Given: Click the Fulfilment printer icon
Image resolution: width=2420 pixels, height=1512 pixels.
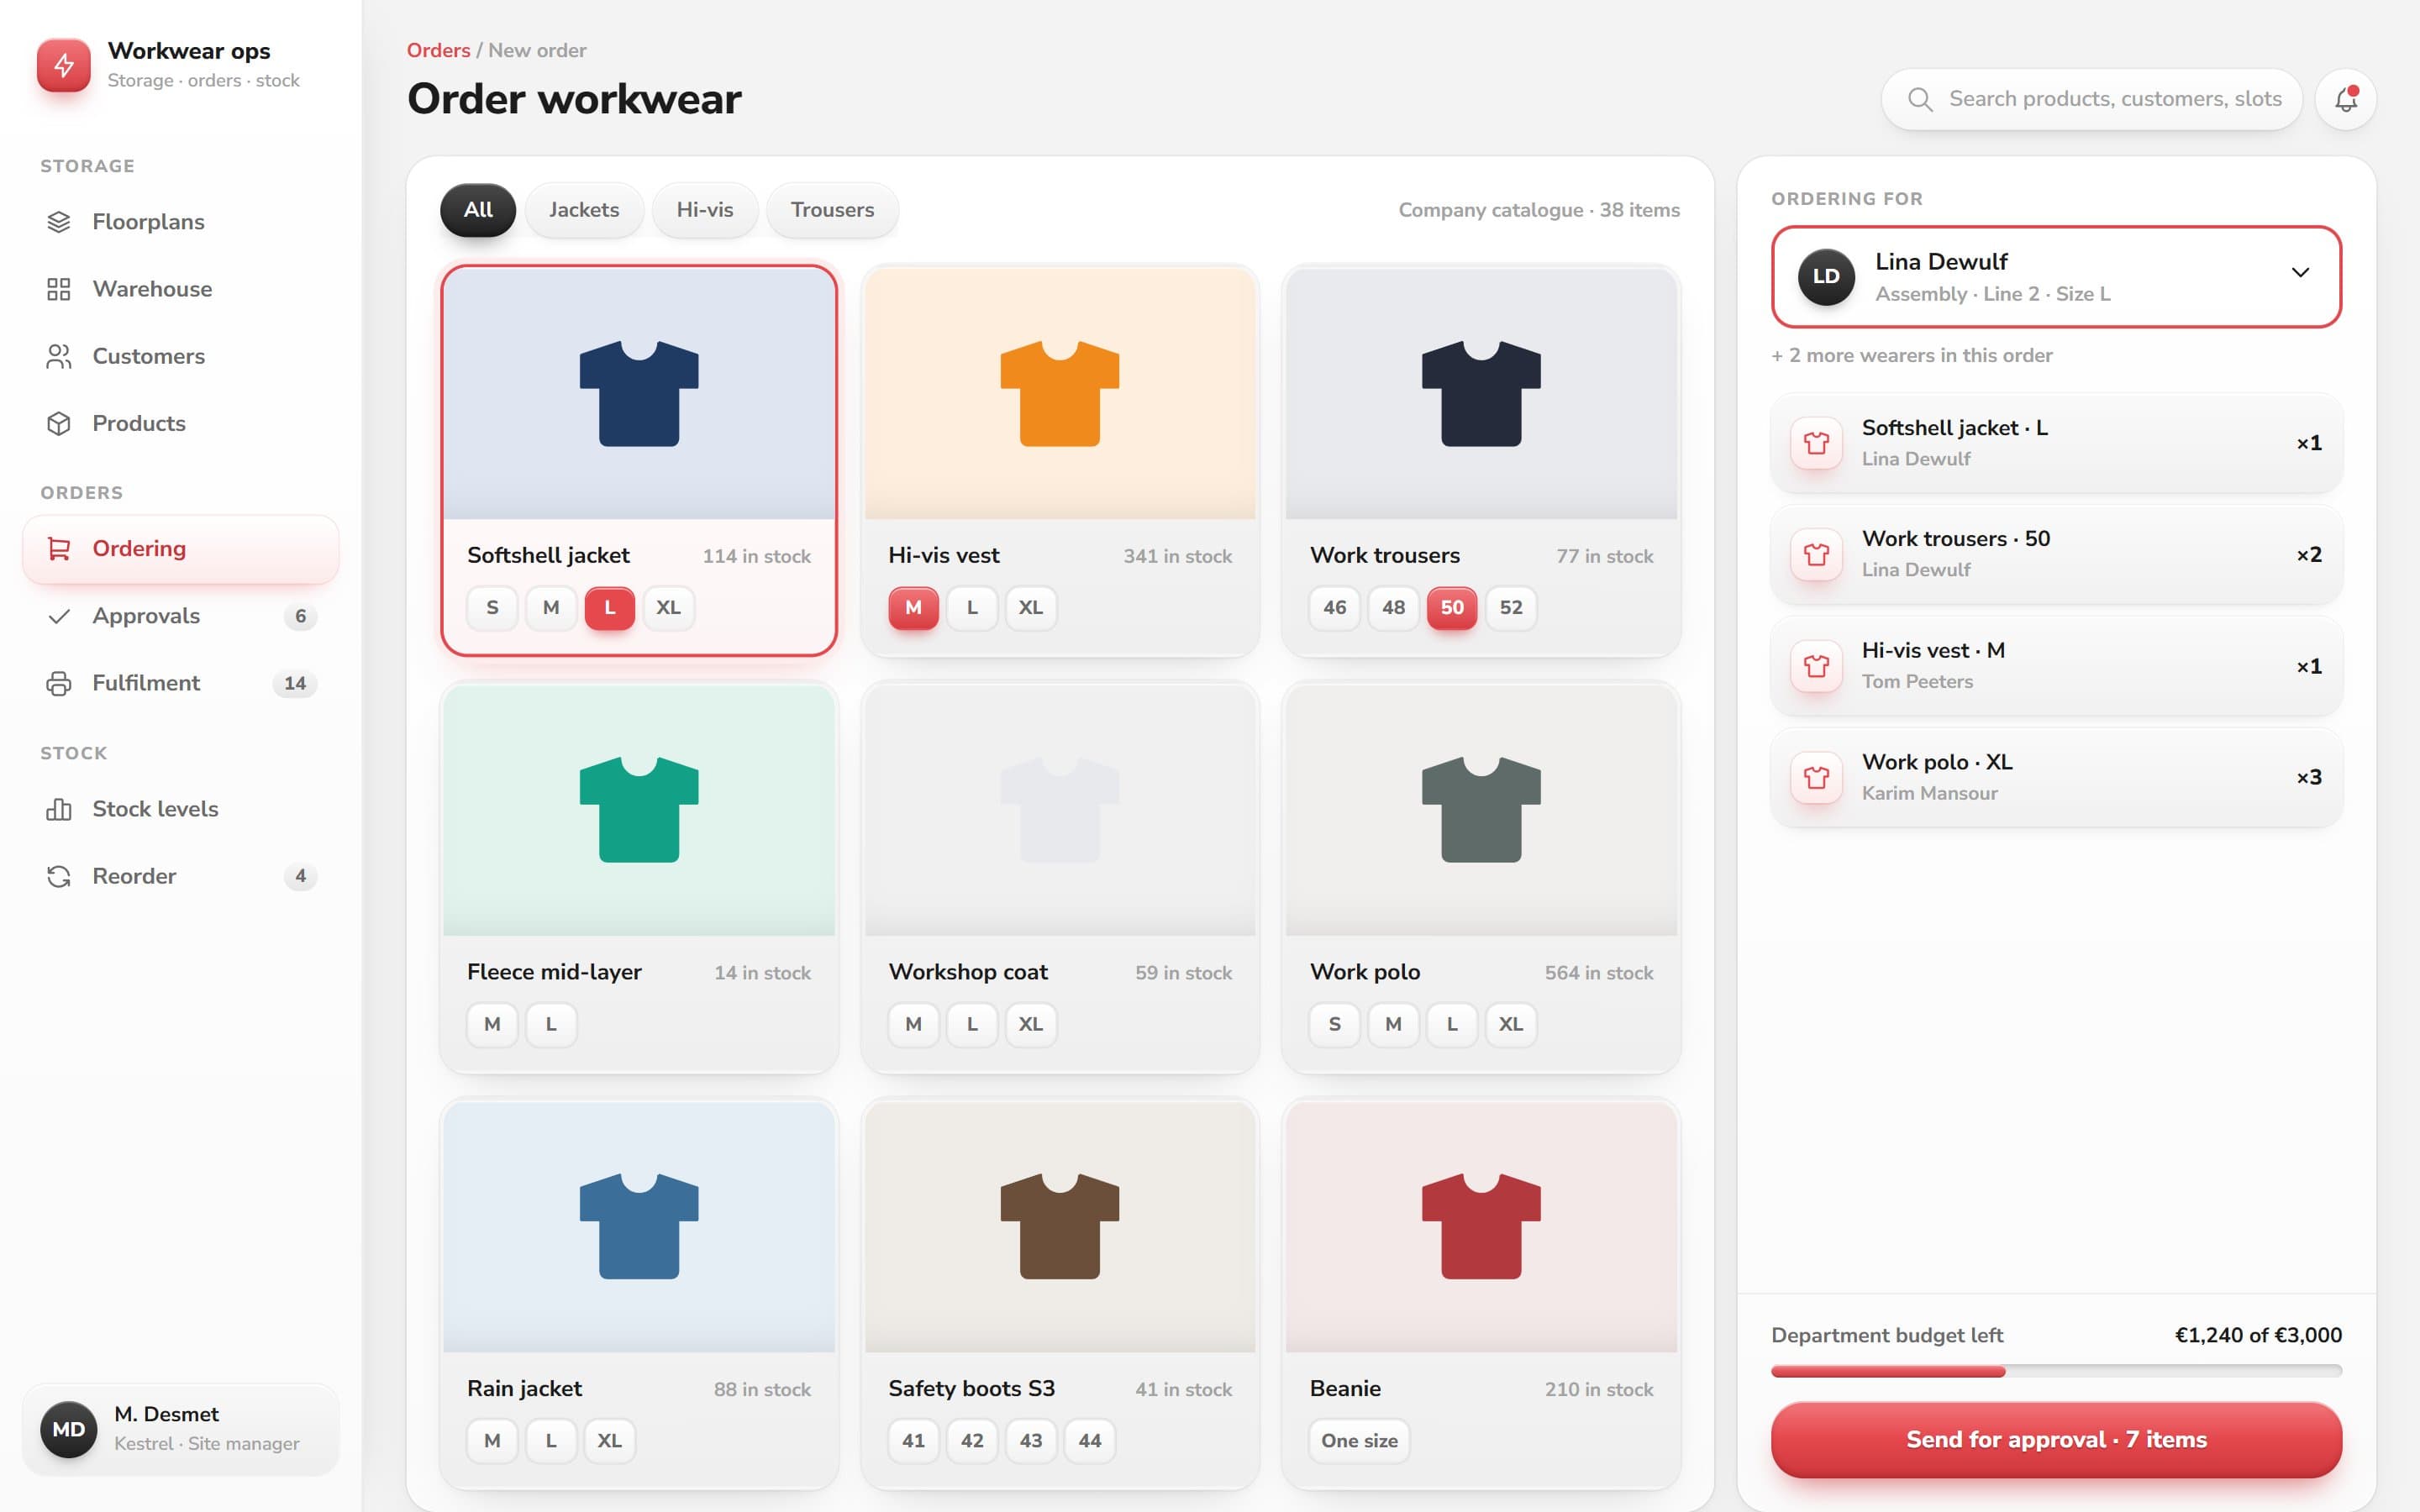Looking at the screenshot, I should 59,683.
